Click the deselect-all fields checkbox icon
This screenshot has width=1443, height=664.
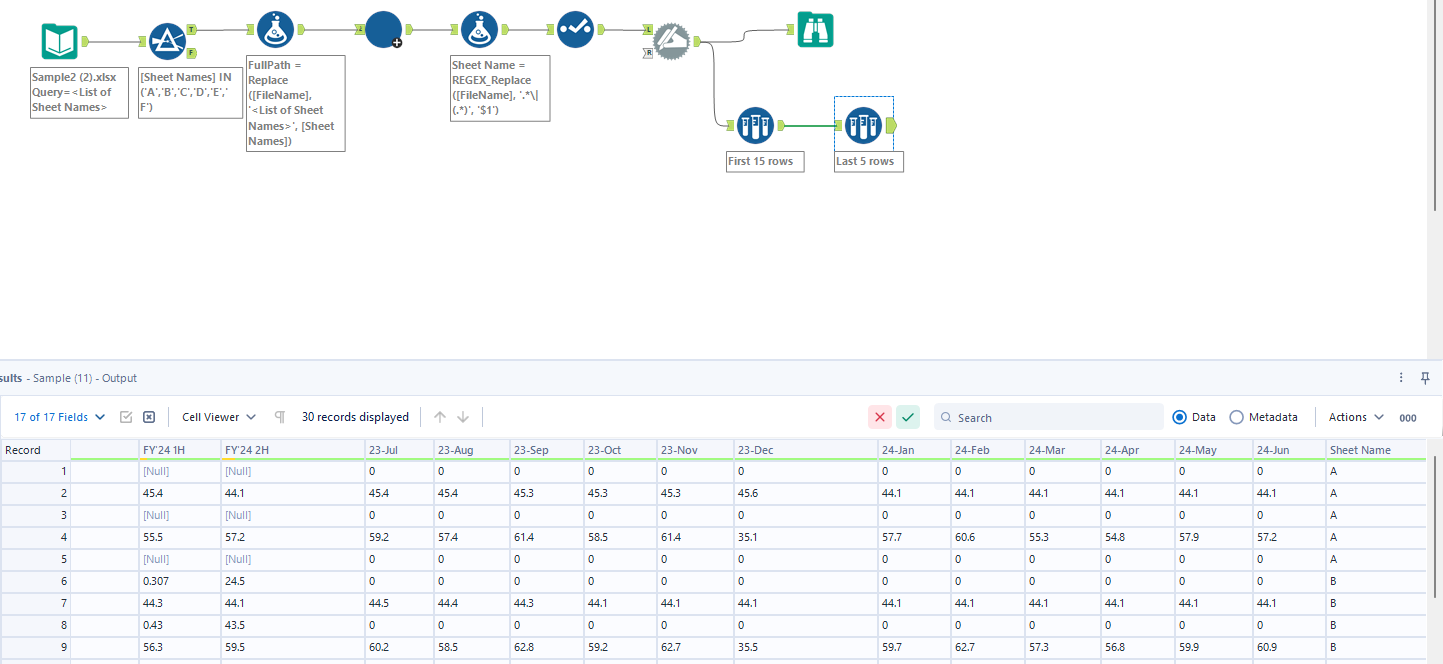tap(149, 417)
